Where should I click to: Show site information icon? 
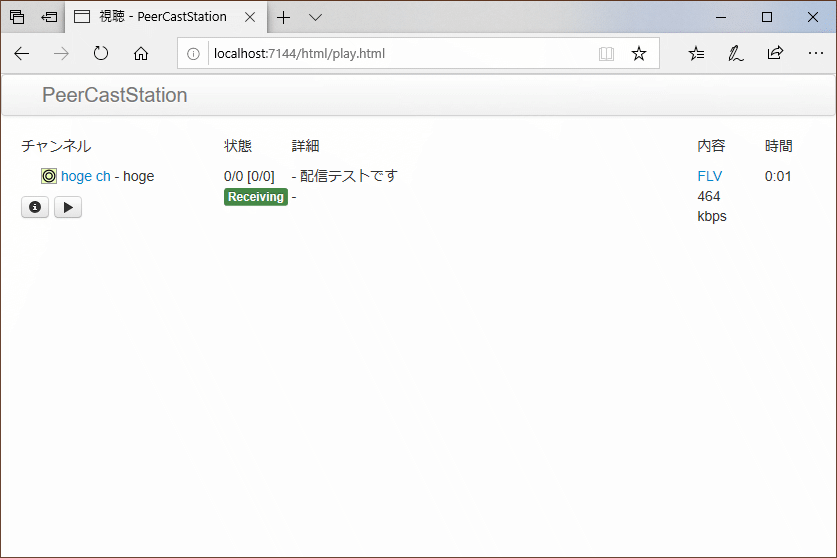(x=193, y=53)
